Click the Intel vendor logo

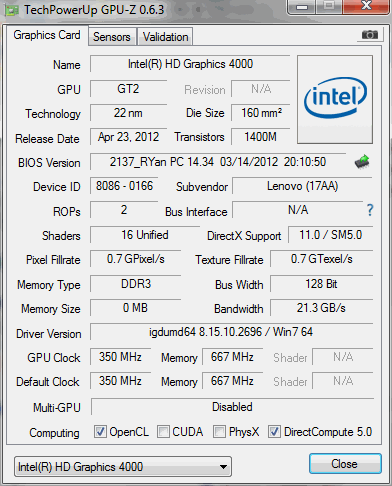point(335,99)
